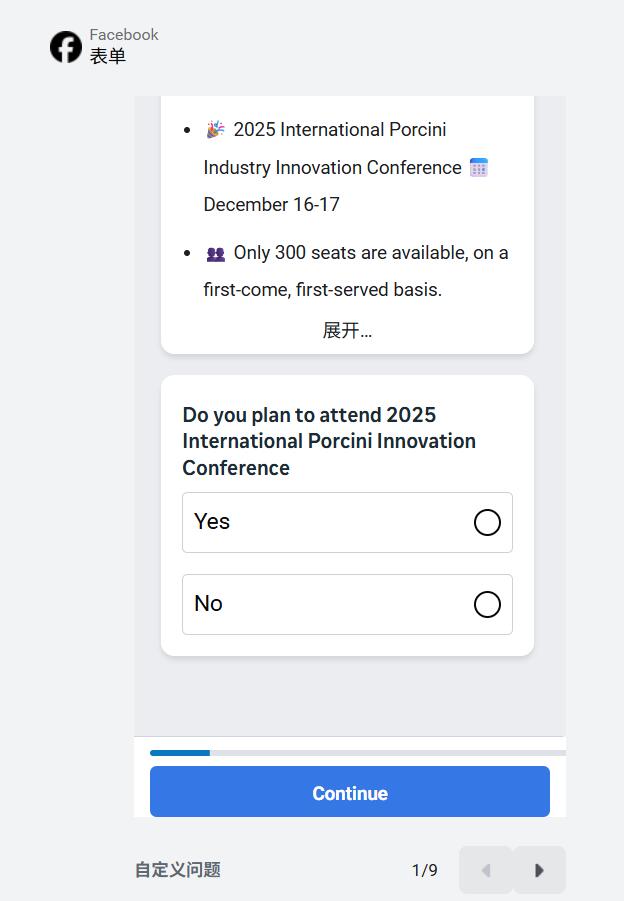Click the people emoji beside seats notice

click(215, 254)
